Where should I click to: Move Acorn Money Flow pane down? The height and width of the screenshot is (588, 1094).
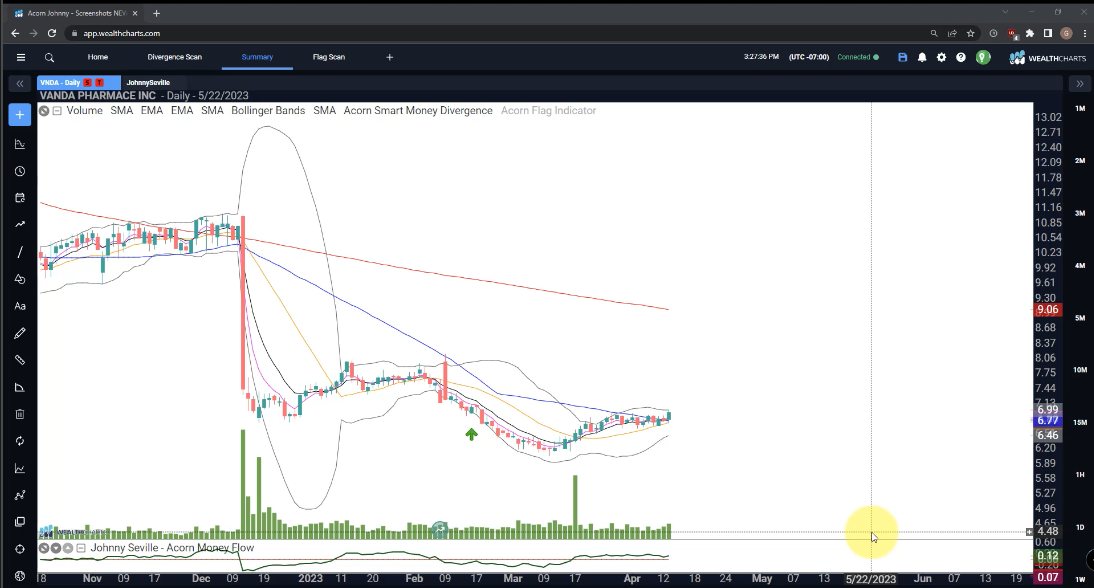(x=56, y=548)
